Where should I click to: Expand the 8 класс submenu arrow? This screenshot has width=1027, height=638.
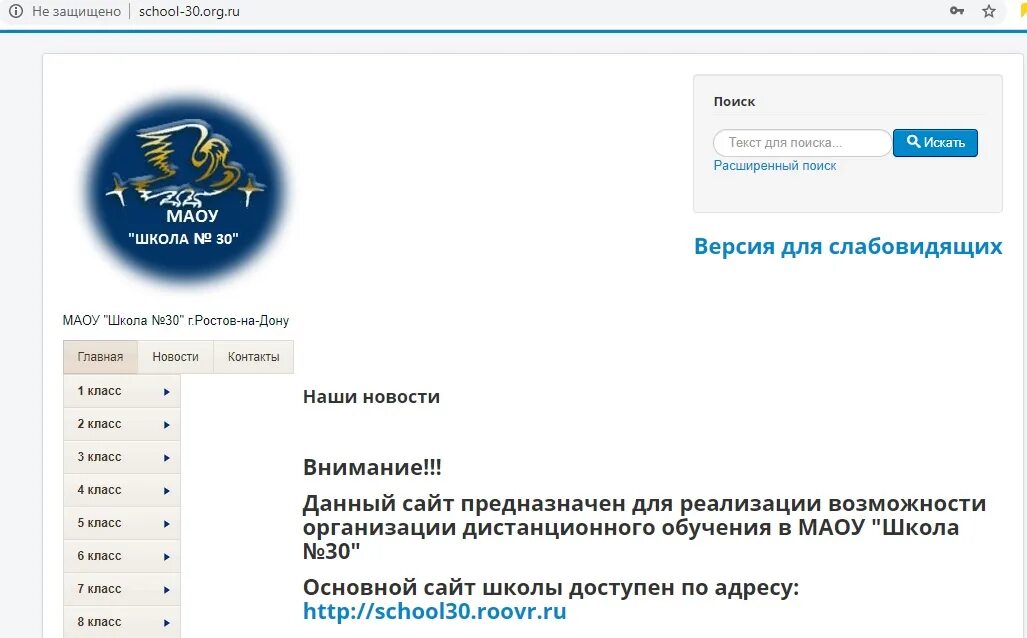click(166, 621)
